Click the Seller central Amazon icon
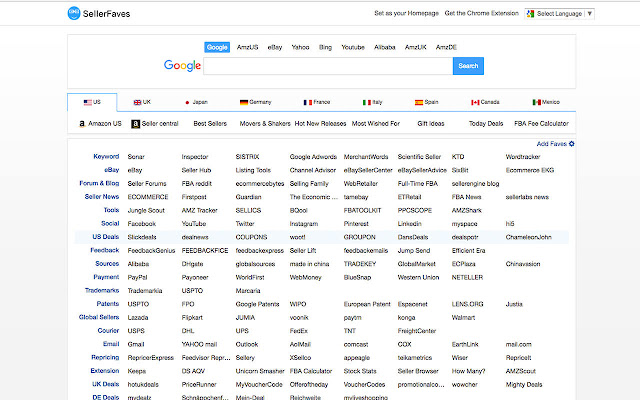 pyautogui.click(x=136, y=124)
